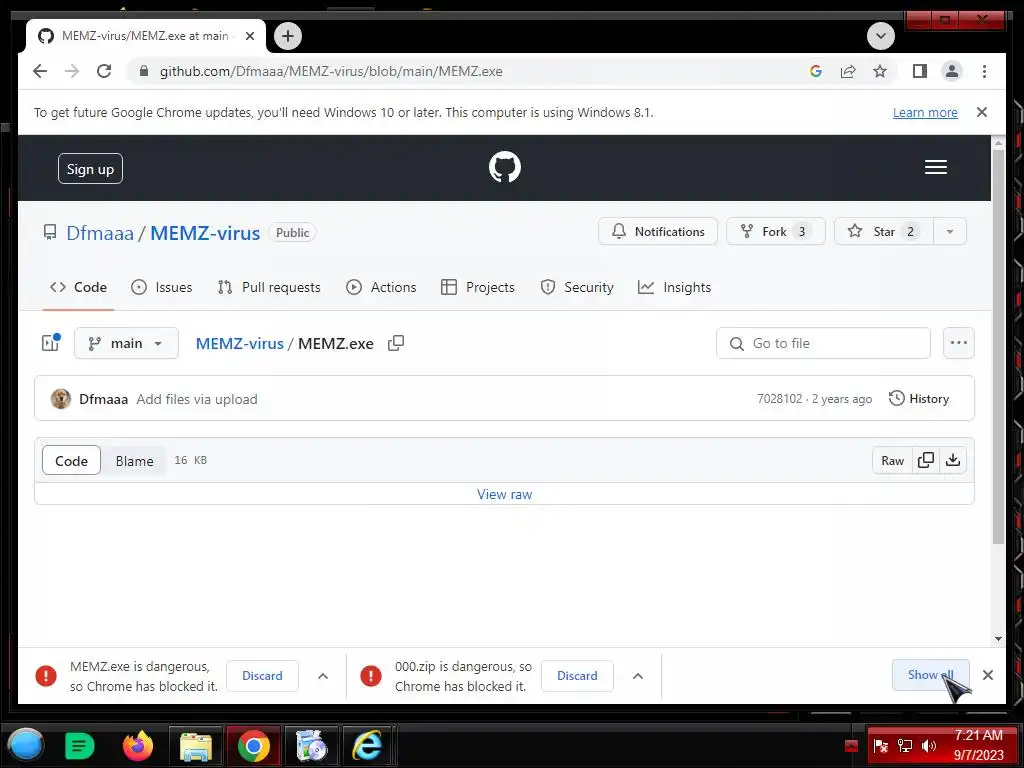Image resolution: width=1024 pixels, height=768 pixels.
Task: Open File Explorer from the taskbar
Action: pos(195,746)
